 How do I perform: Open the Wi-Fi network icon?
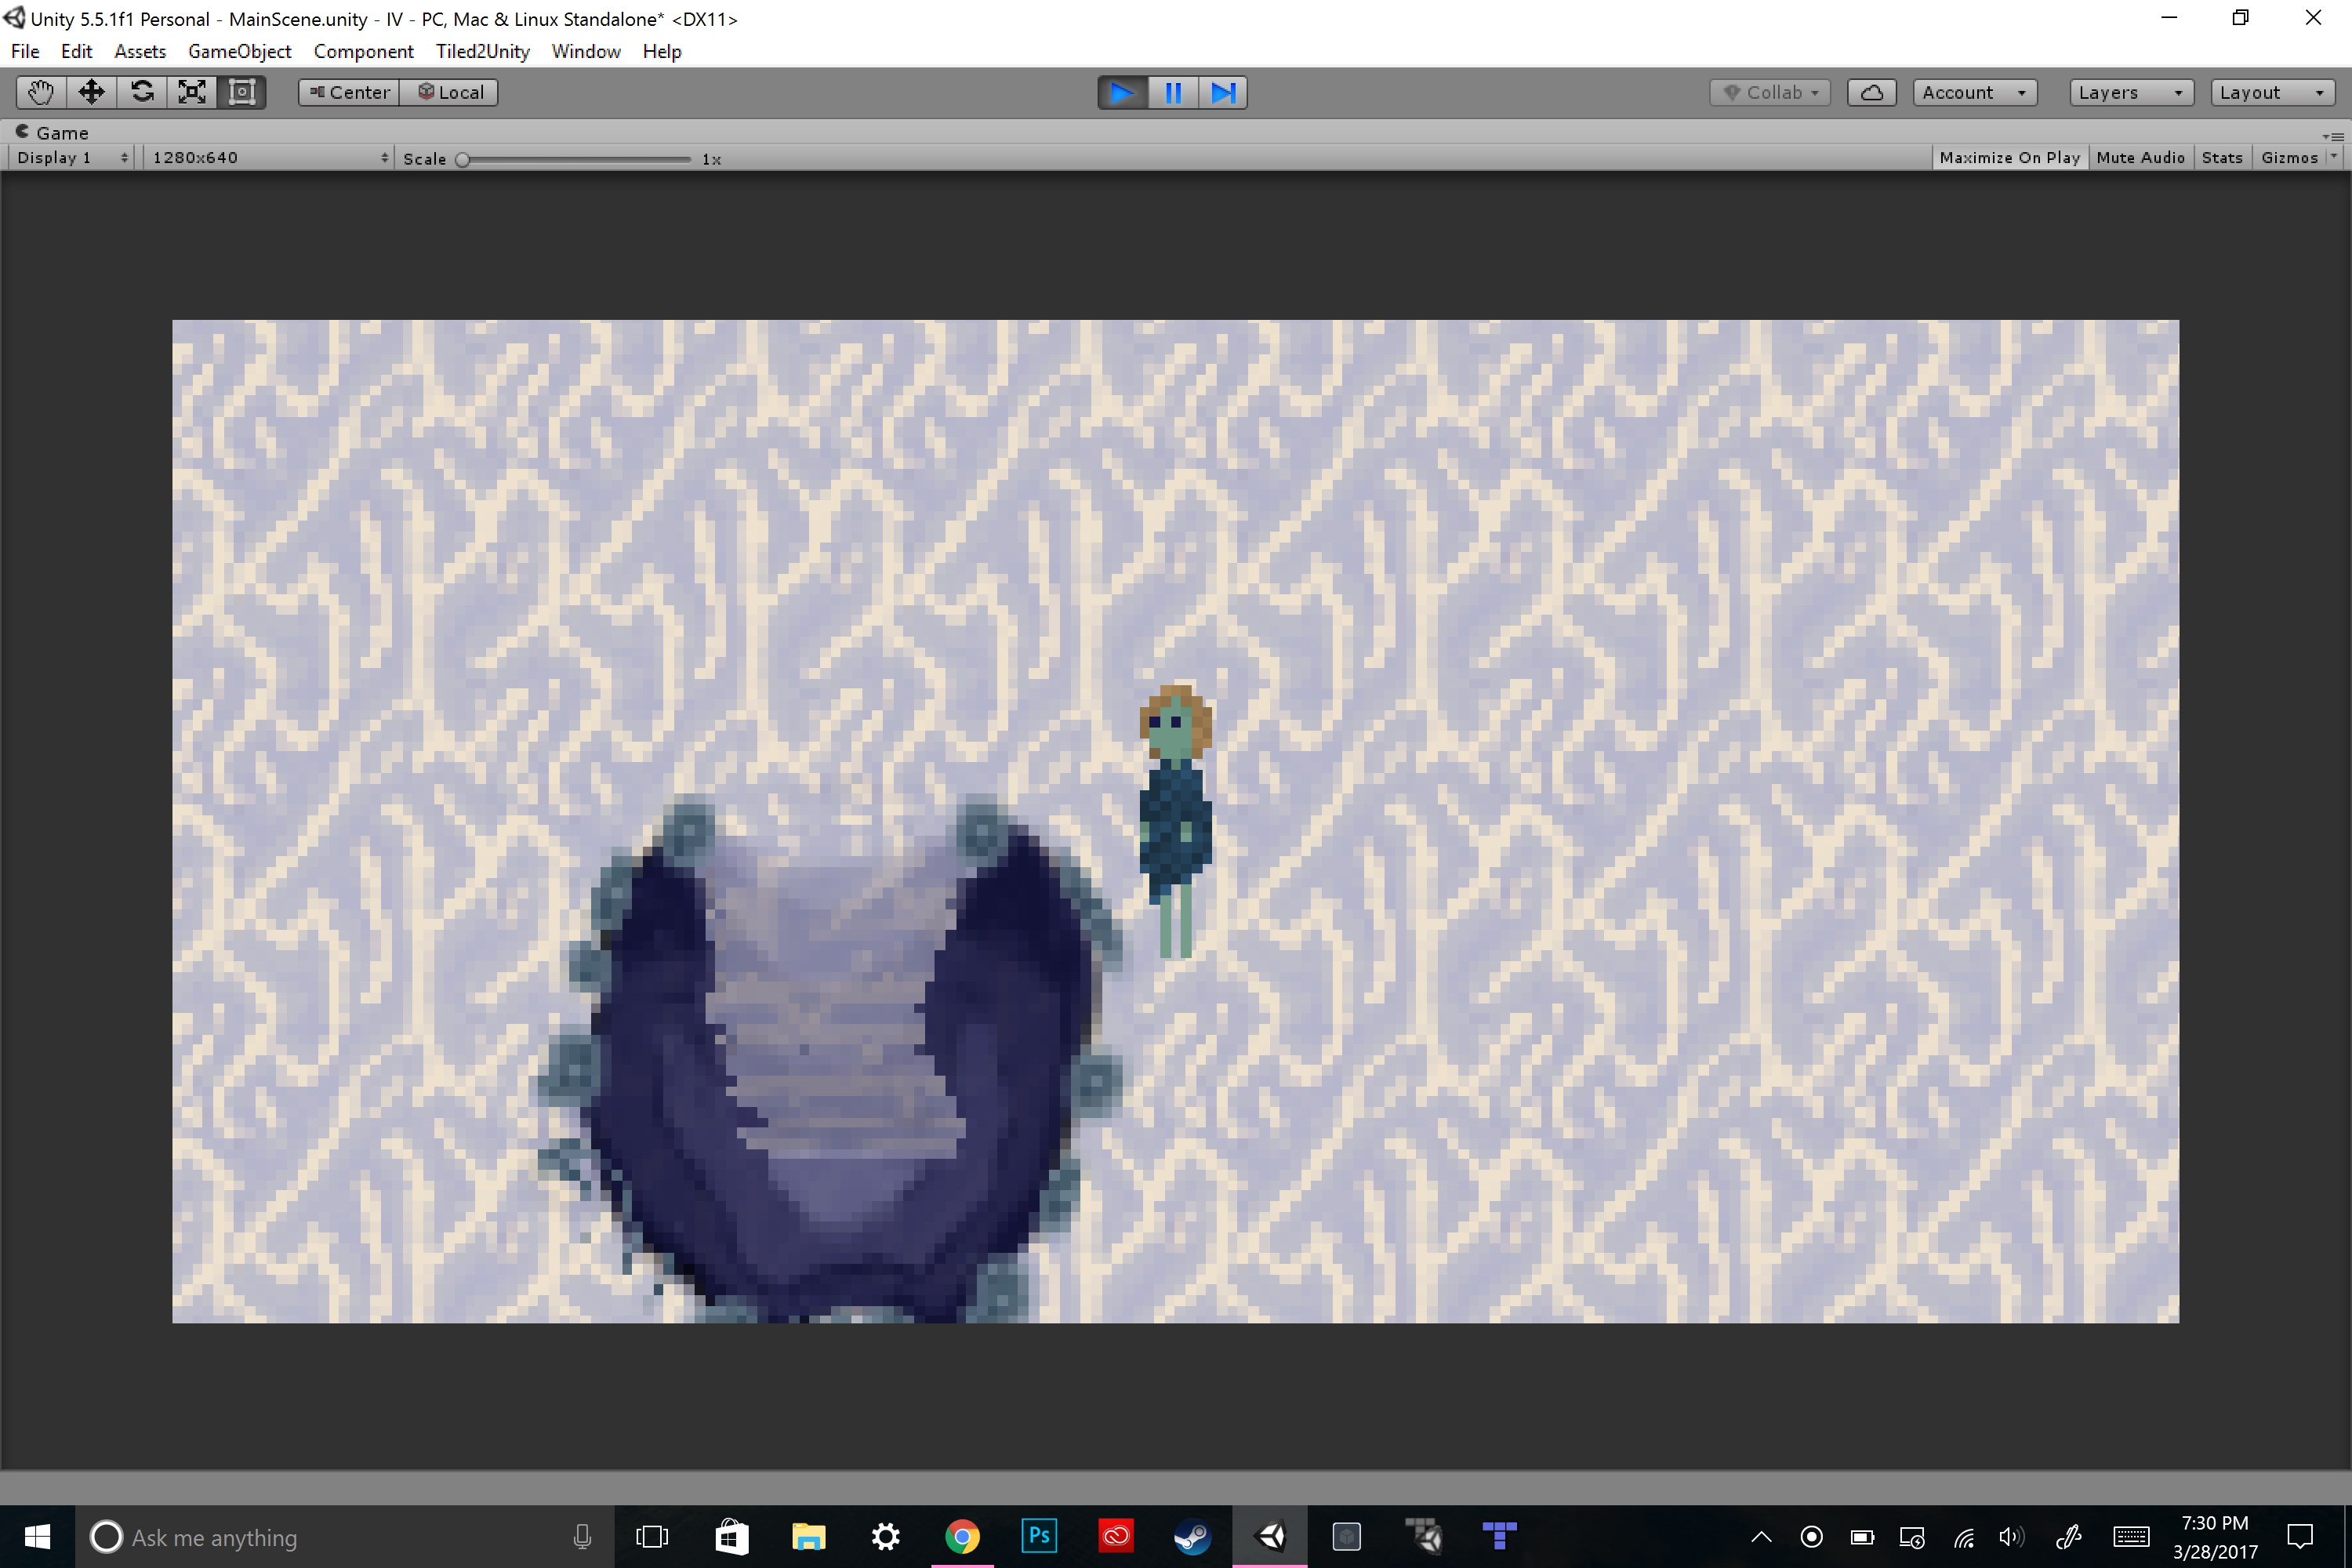click(1964, 1538)
